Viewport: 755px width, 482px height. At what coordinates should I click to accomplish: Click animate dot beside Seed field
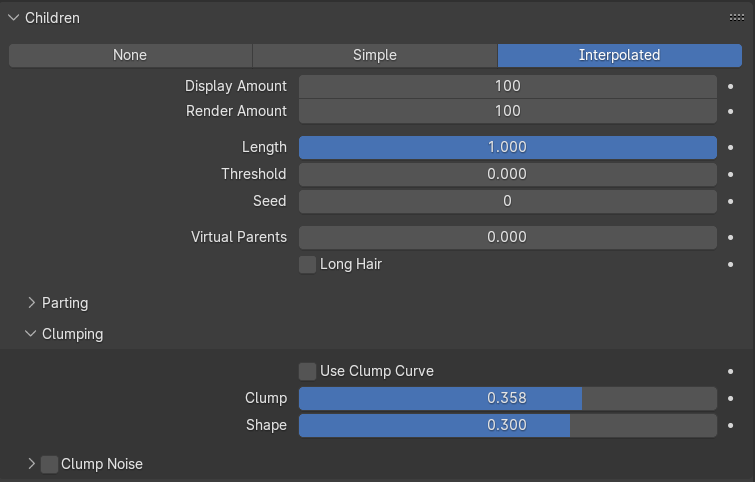point(731,201)
